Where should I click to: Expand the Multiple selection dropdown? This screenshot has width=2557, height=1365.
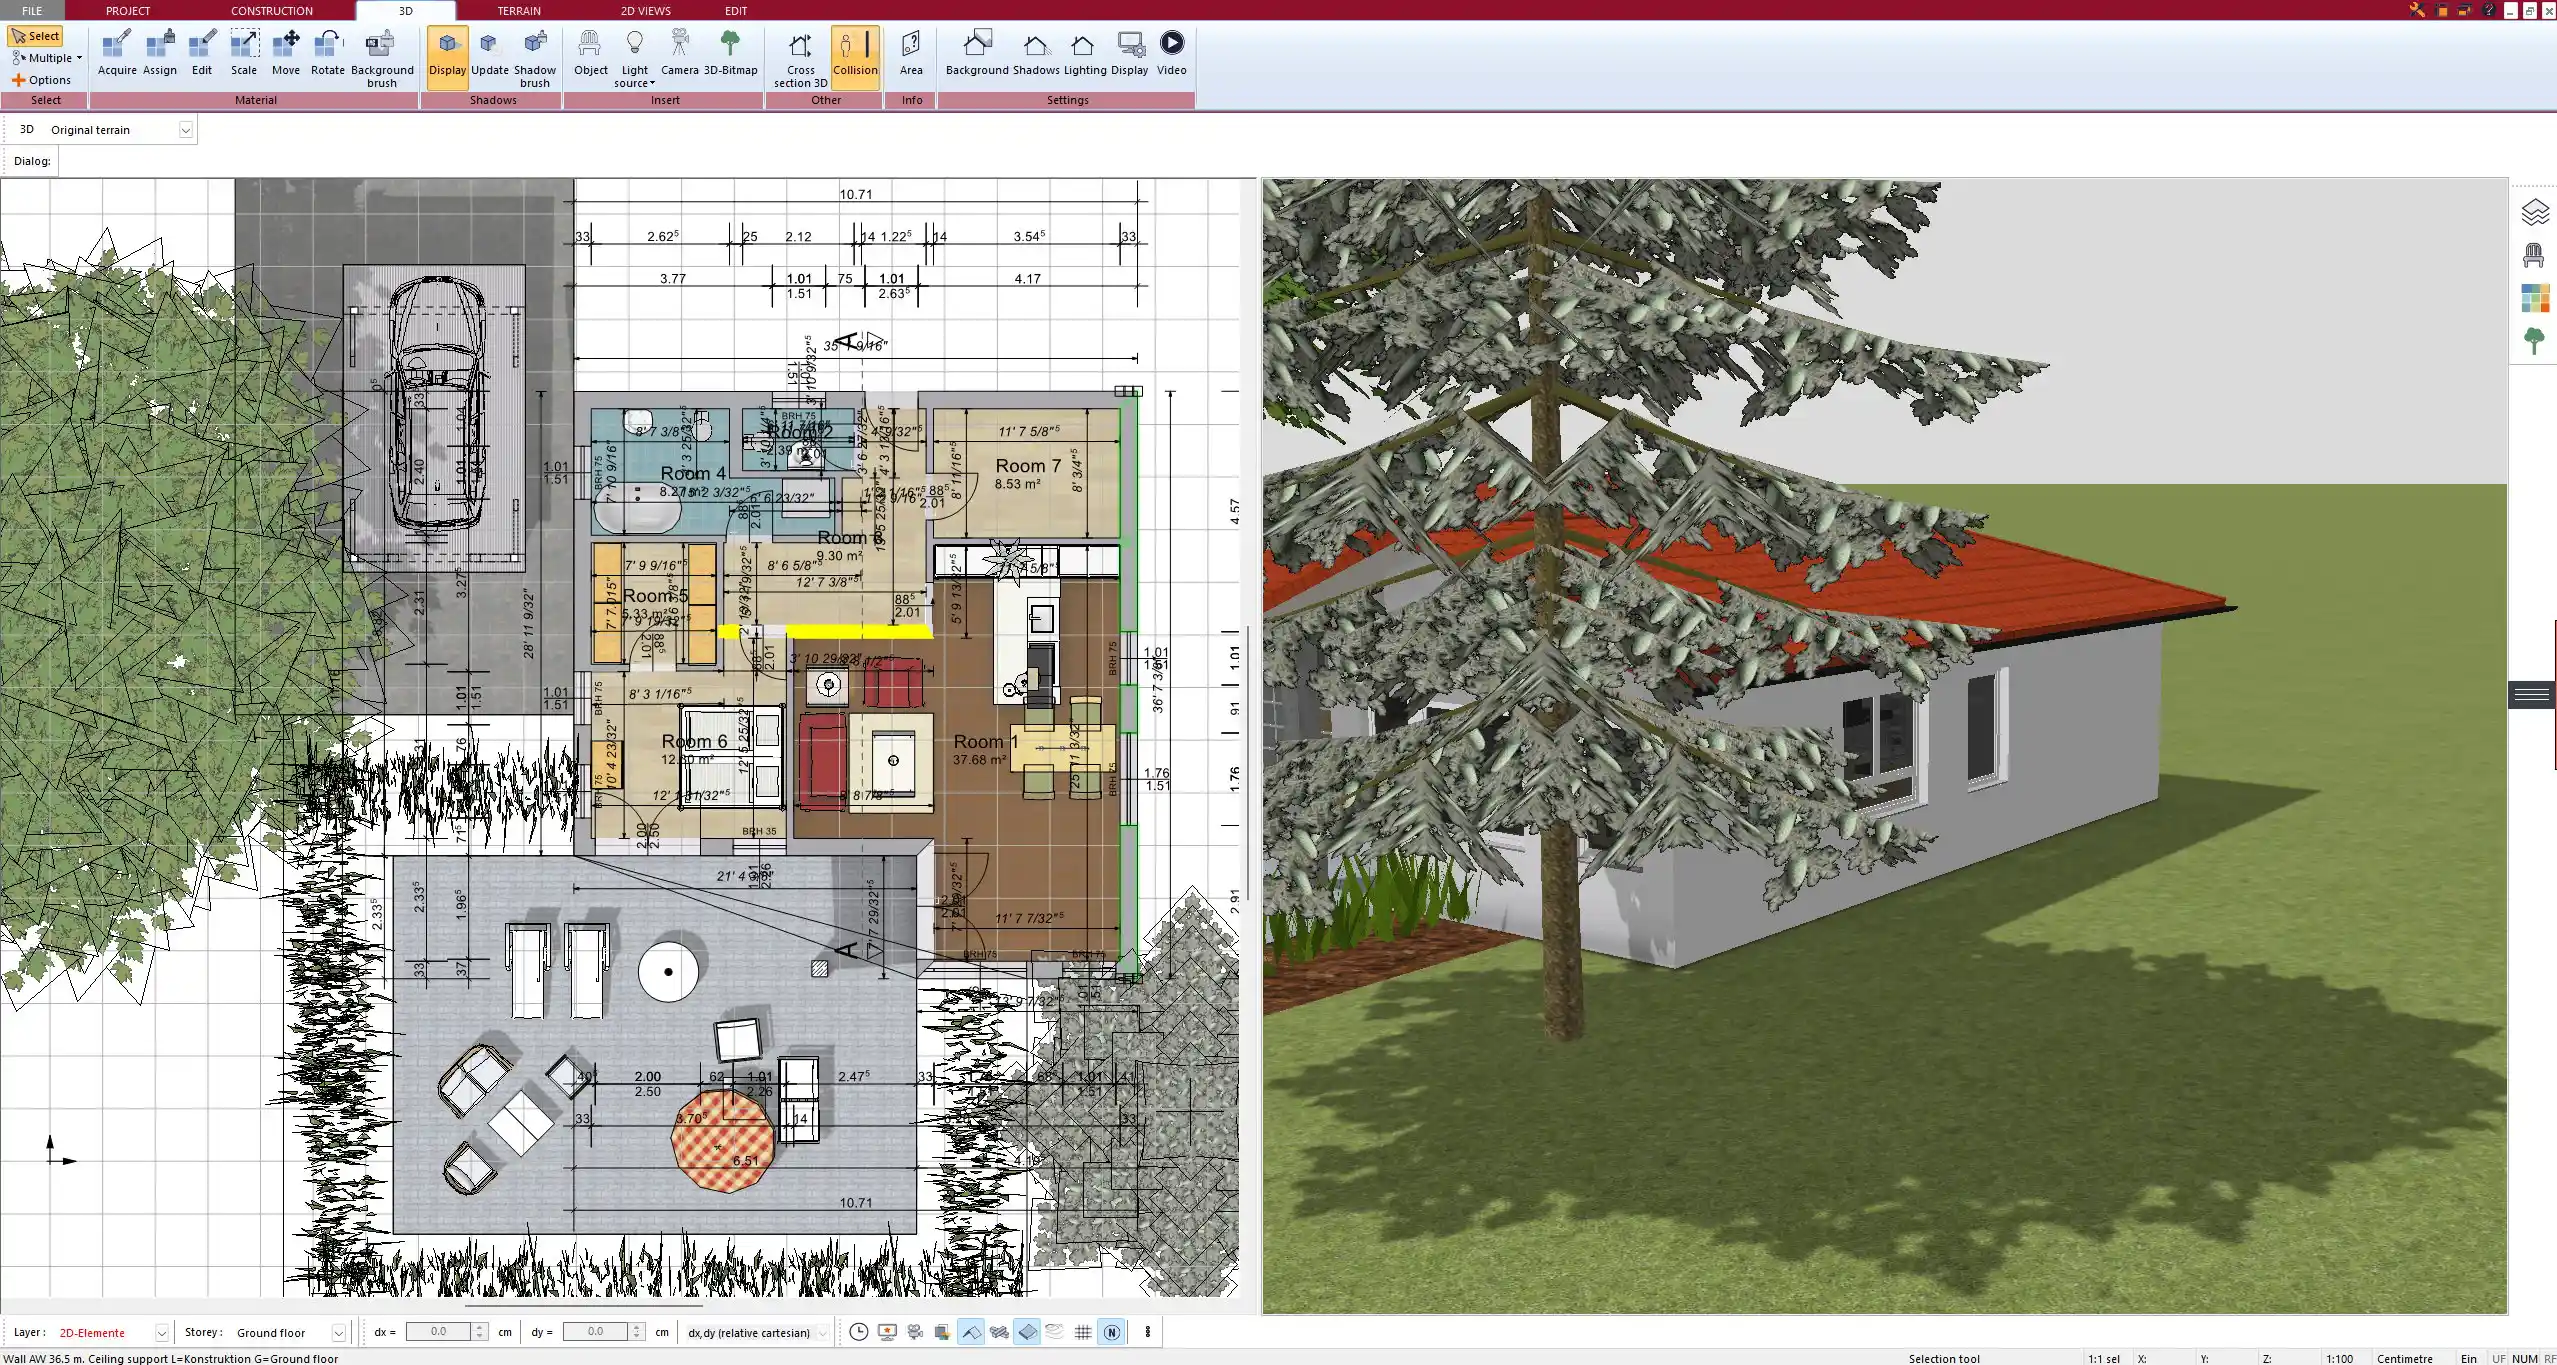tap(48, 58)
